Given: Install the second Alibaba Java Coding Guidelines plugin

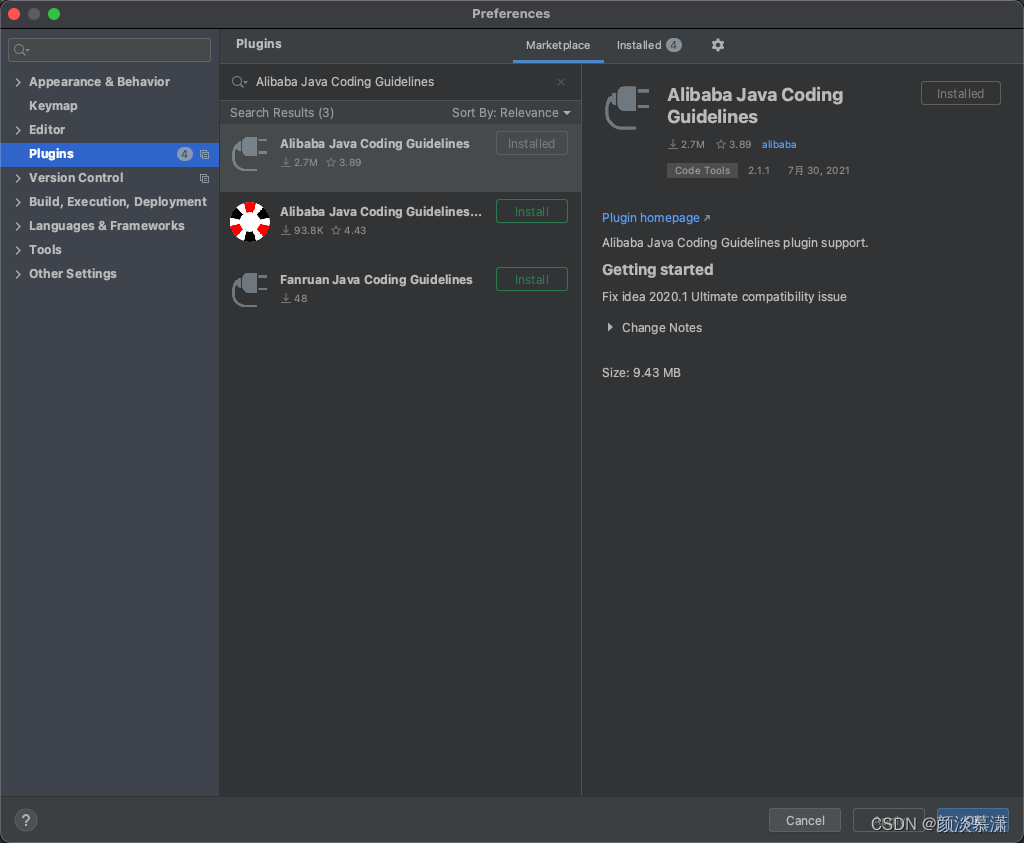Looking at the screenshot, I should click(532, 211).
